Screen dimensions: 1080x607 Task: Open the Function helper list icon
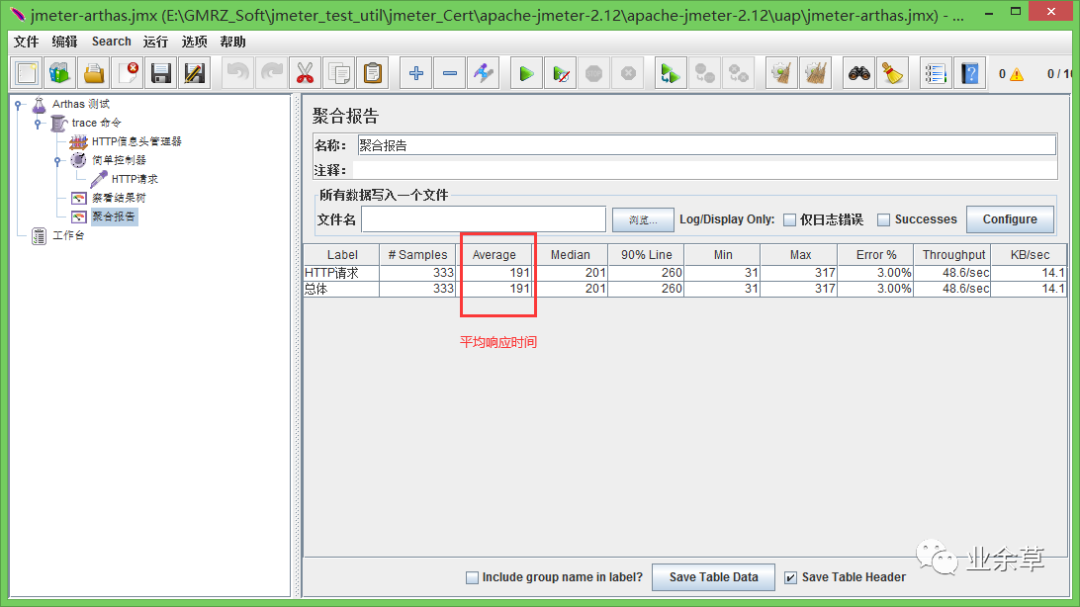pos(935,73)
